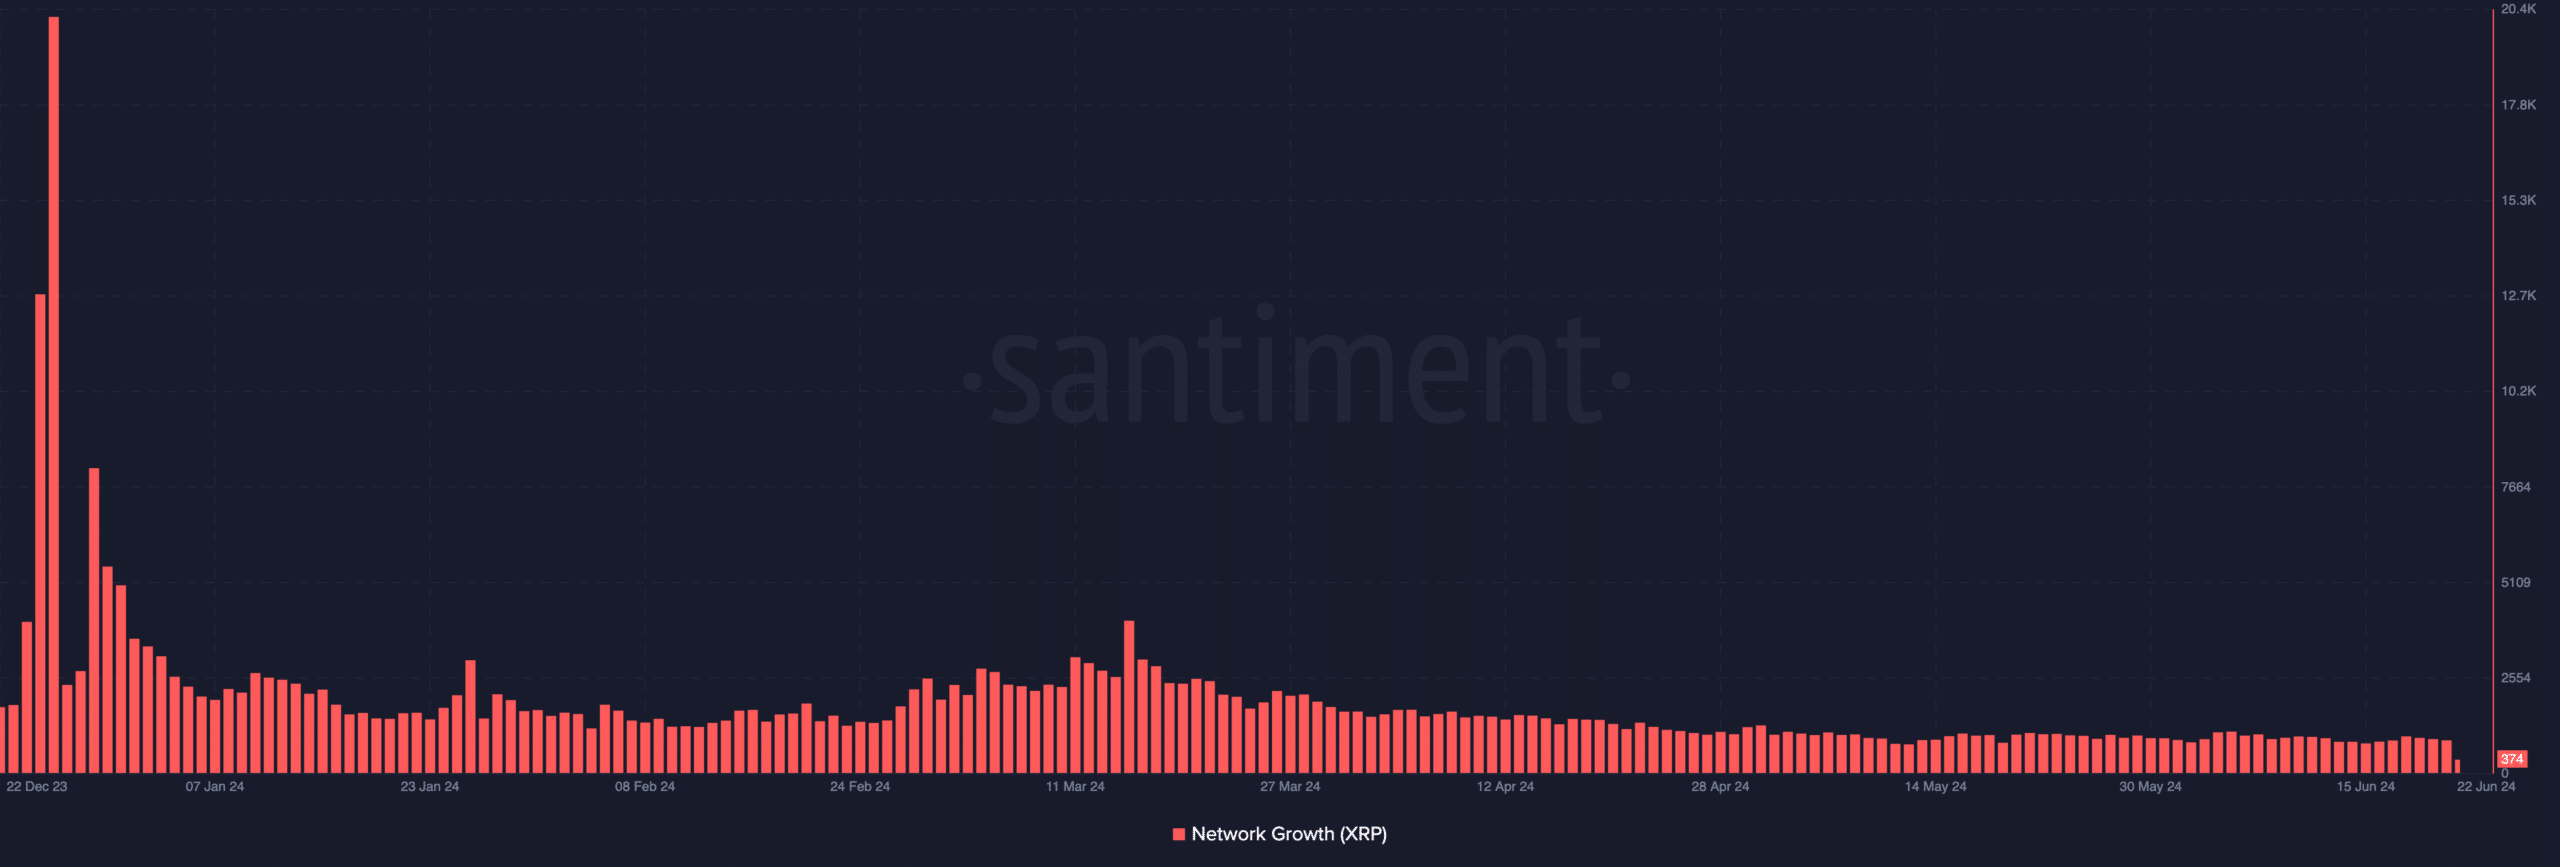This screenshot has width=2560, height=867.
Task: Click the 15 Jun 24 date label
Action: (x=2365, y=787)
